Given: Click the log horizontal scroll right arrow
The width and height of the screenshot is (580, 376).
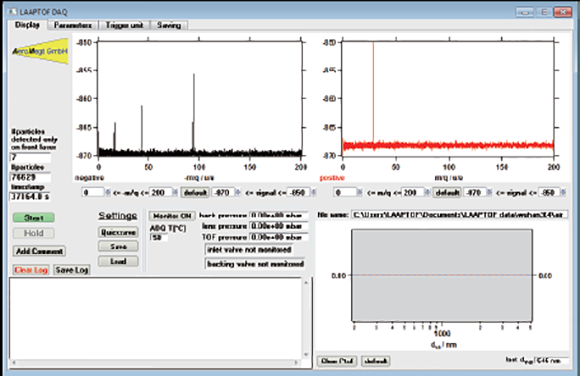Looking at the screenshot, I should 296,363.
